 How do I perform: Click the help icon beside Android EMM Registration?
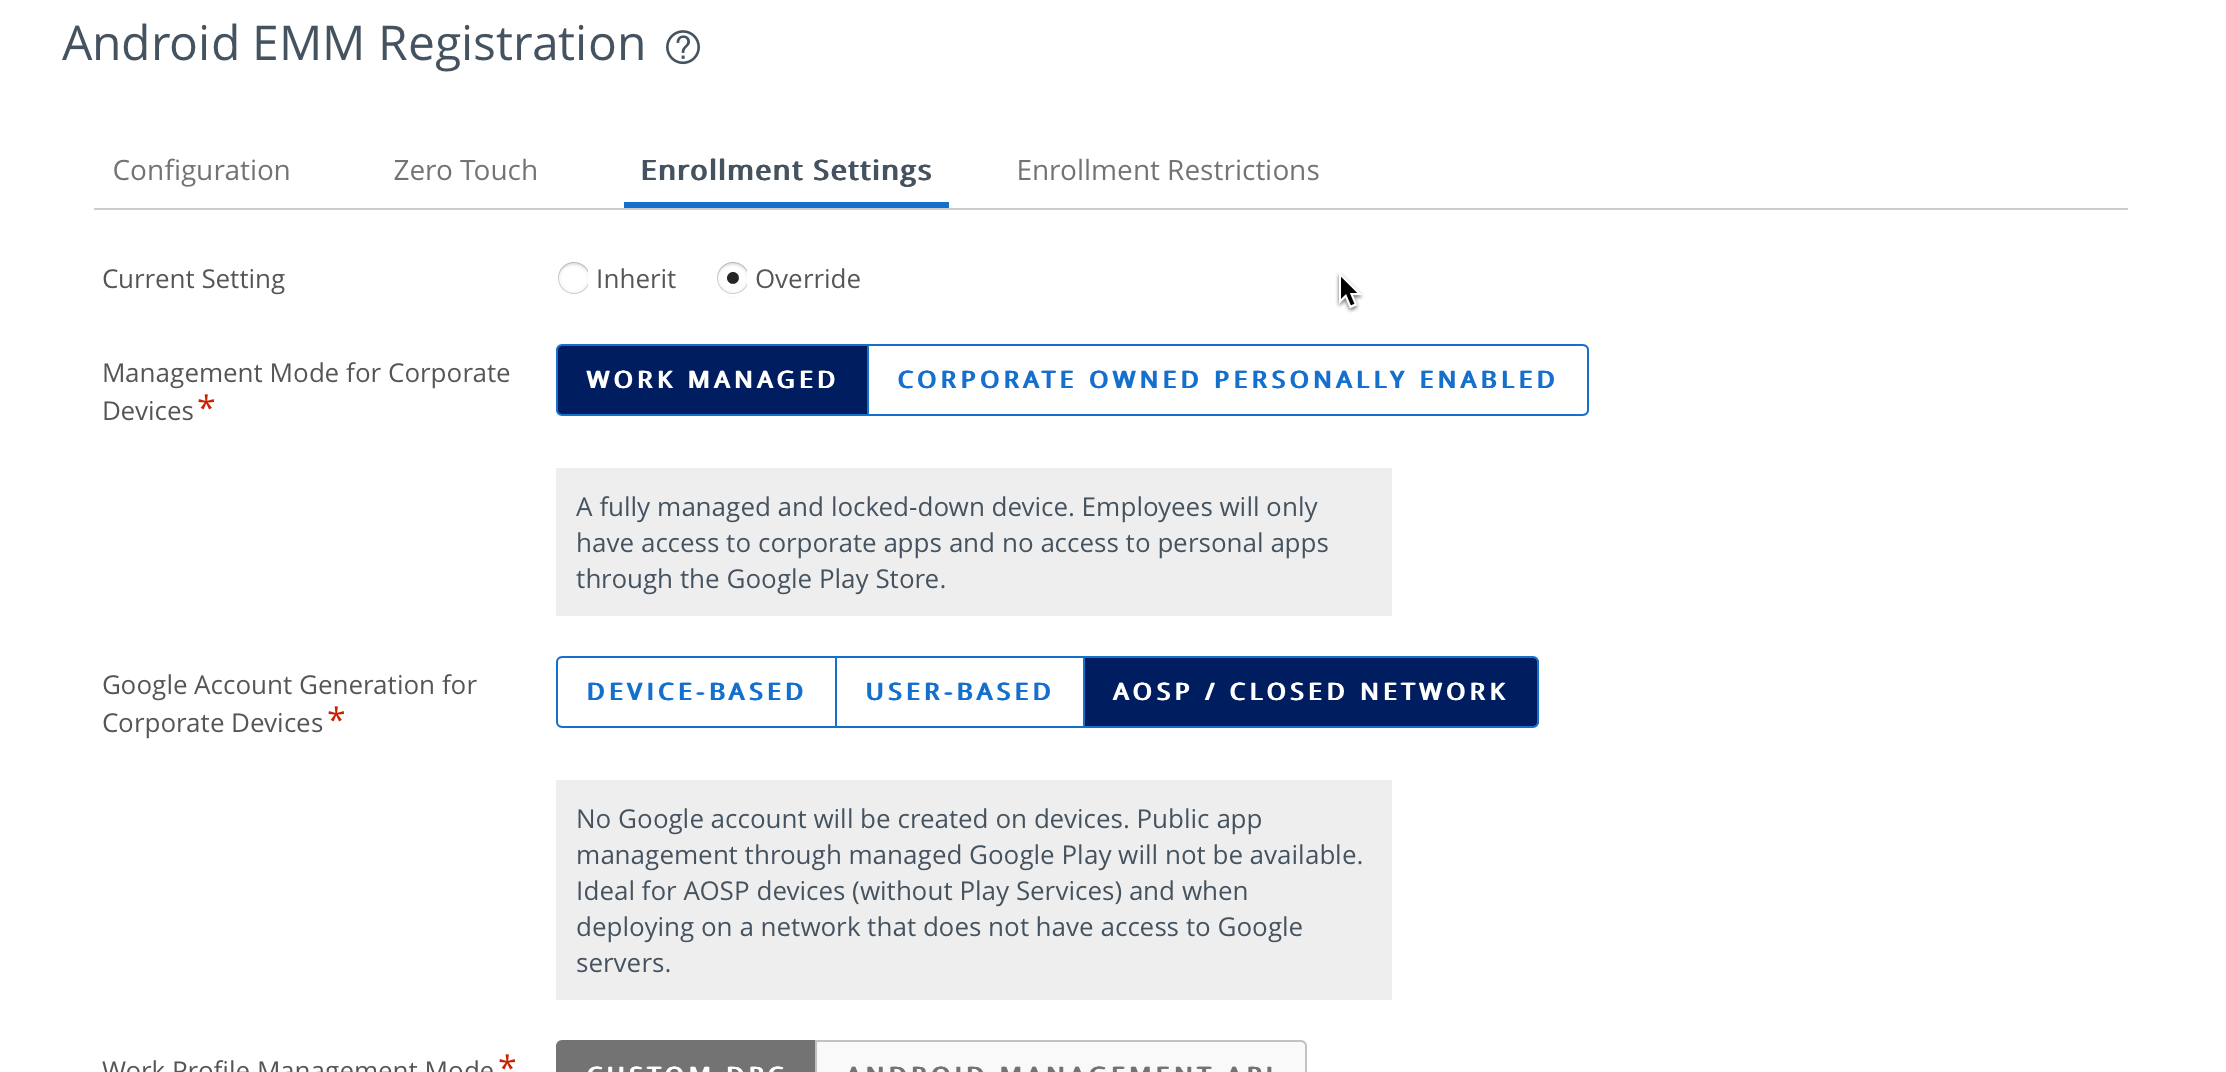coord(683,47)
